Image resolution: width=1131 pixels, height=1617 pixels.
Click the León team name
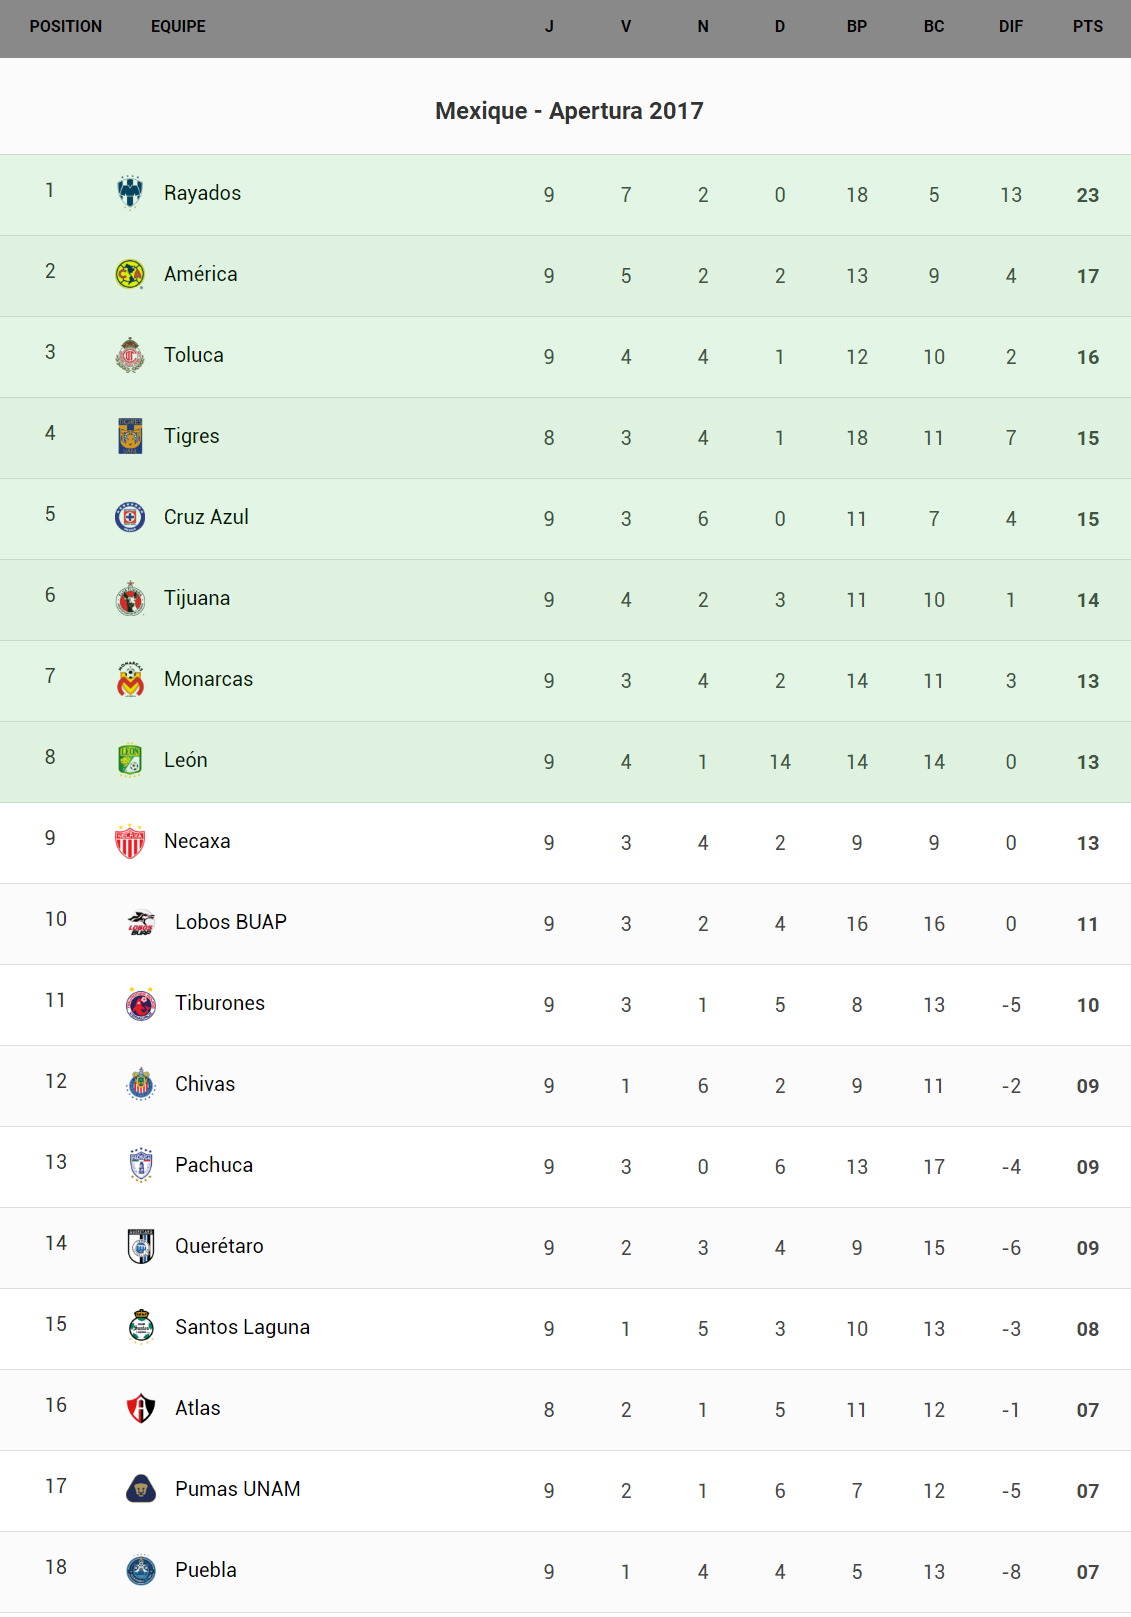[186, 760]
